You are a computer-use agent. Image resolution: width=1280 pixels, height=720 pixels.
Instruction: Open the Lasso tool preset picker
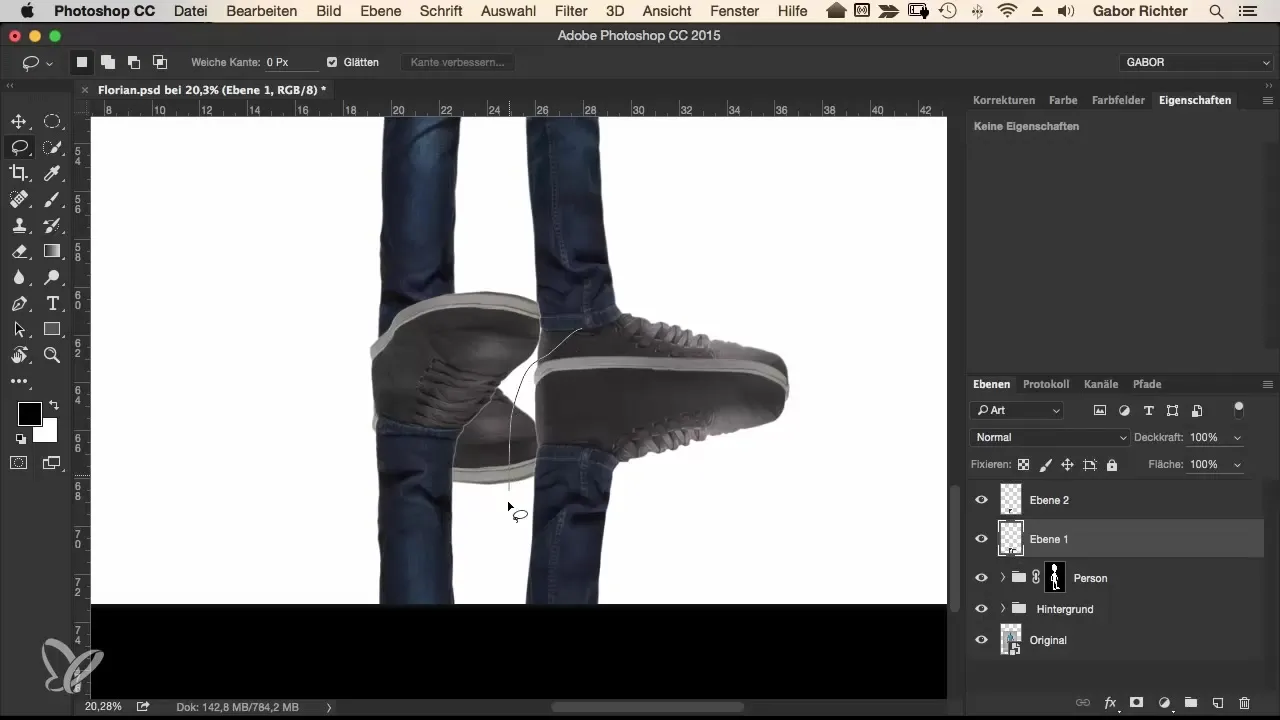pyautogui.click(x=37, y=62)
